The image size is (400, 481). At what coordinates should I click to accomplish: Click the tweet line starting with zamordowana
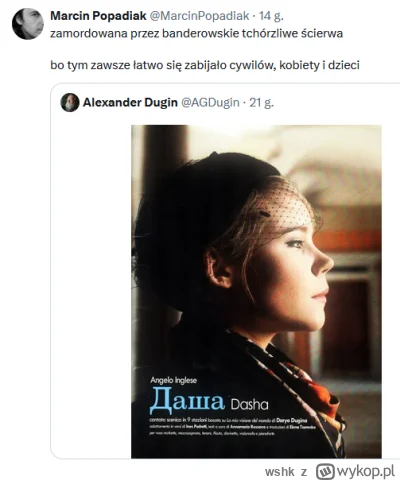(196, 34)
